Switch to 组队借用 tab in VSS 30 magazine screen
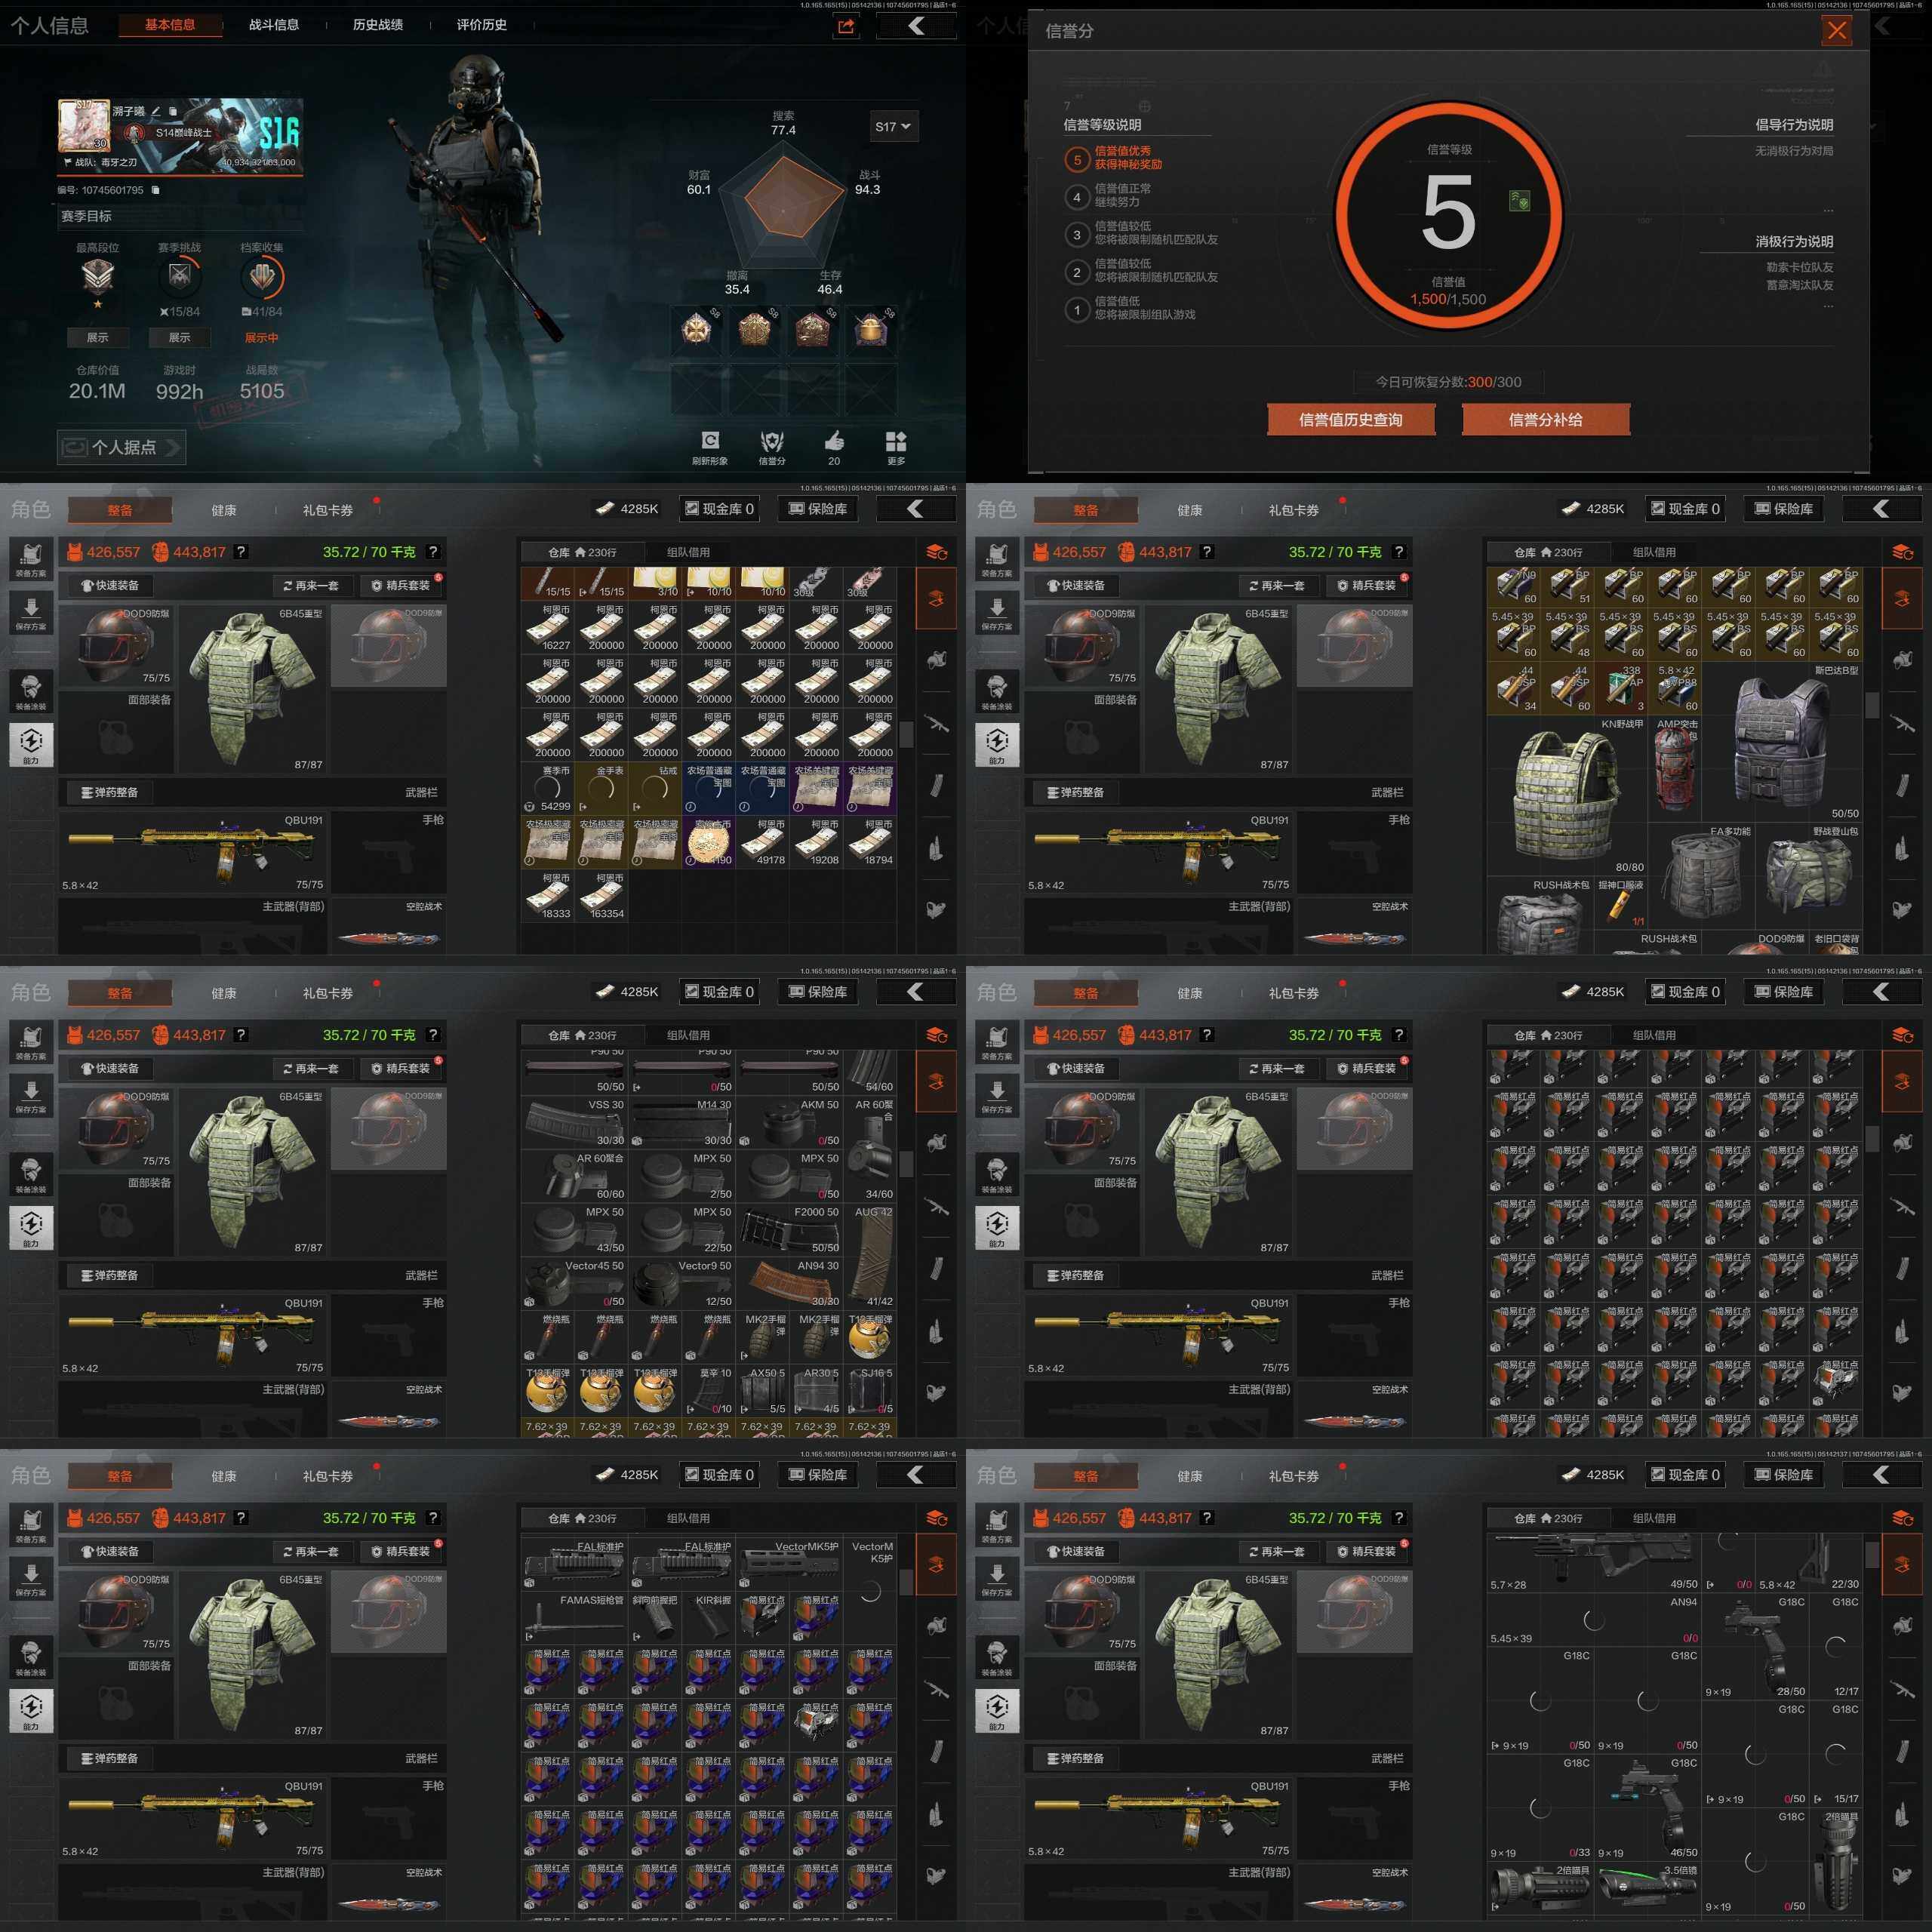 pos(688,1035)
